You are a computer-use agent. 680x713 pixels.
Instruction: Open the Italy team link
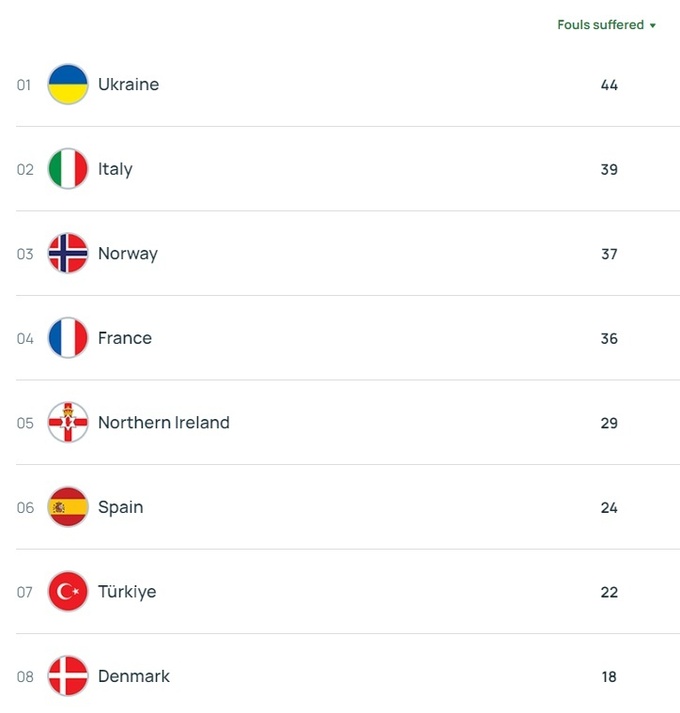pos(115,169)
